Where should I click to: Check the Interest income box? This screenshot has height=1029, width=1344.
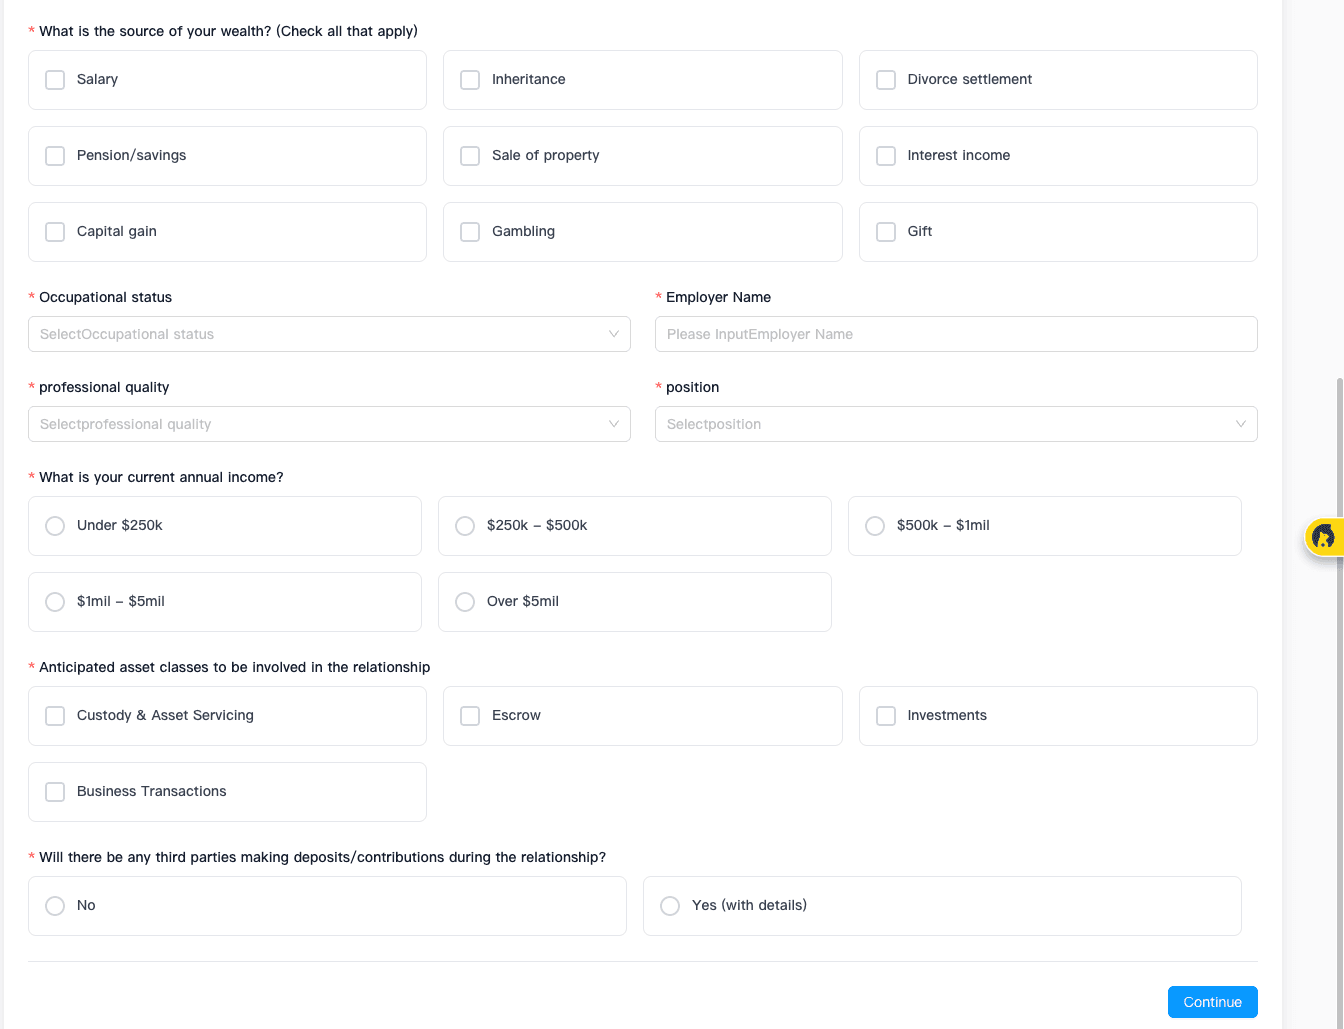(886, 156)
